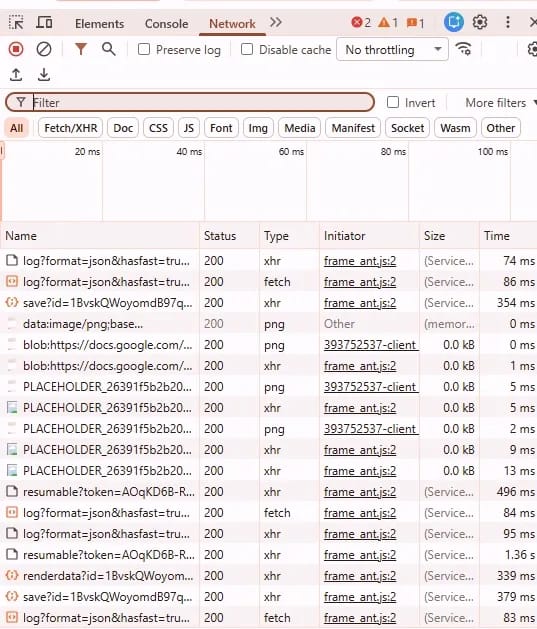Open the AI assistance blue icon

click(x=454, y=22)
